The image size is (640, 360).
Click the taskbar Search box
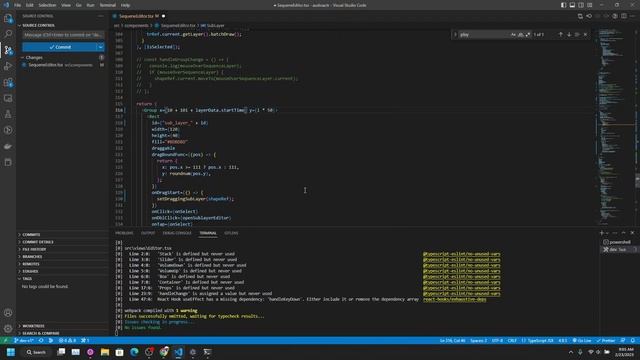pyautogui.click(x=36, y=352)
